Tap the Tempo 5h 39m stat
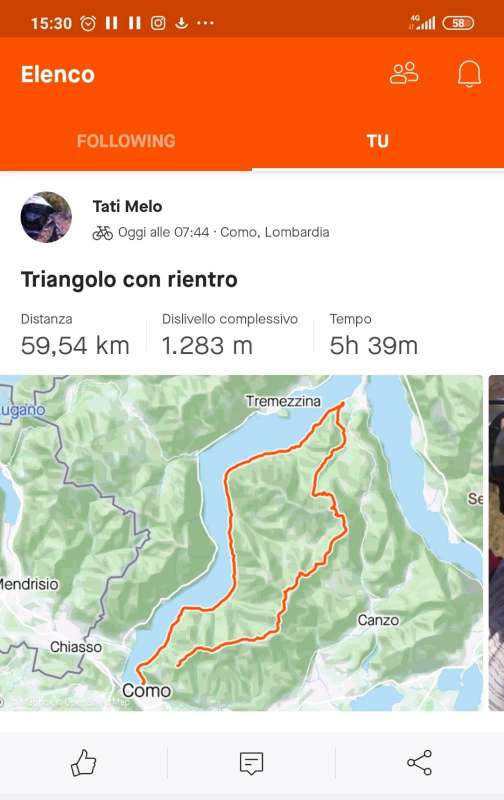The image size is (504, 800). click(373, 335)
